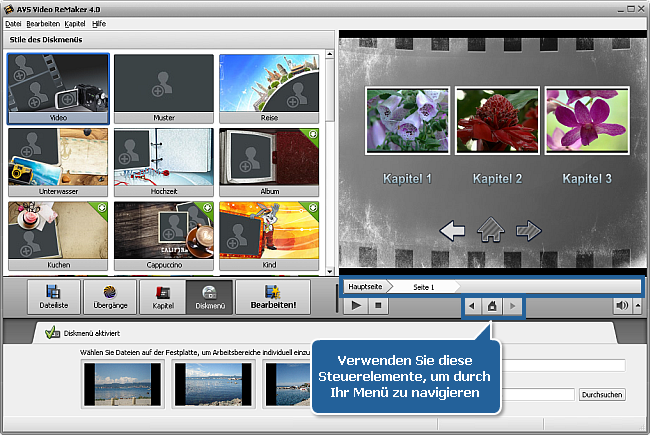Click the Durchsuchen button
Screen dimensions: 650x435
pos(602,395)
